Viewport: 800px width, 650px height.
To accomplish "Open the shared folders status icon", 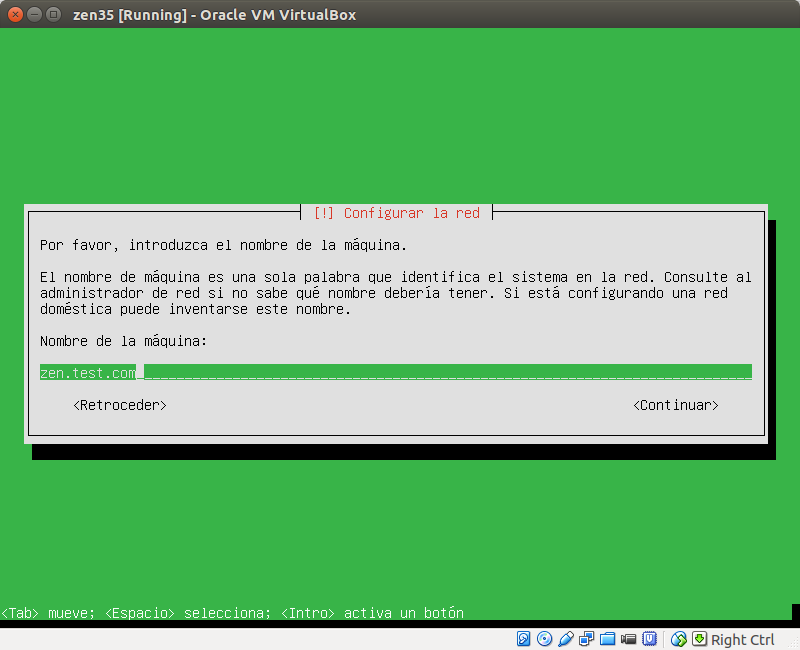I will 607,639.
